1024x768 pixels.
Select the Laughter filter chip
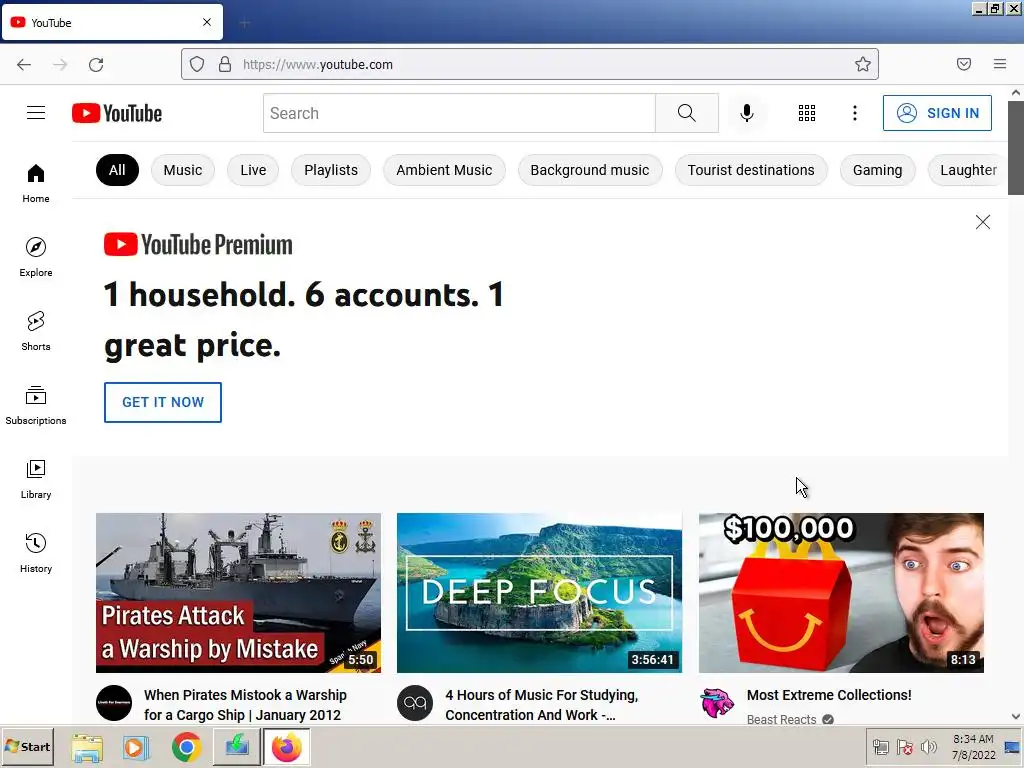(x=968, y=170)
